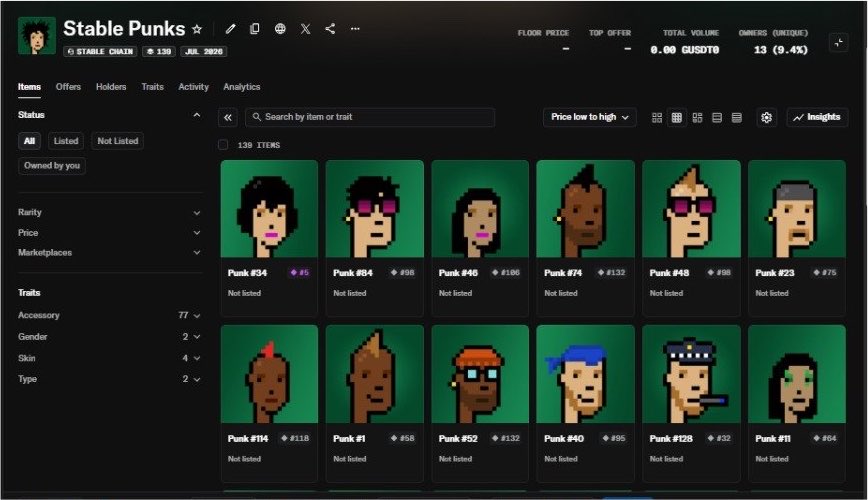Open the Punk #1 card image
The image size is (868, 500).
(x=375, y=374)
